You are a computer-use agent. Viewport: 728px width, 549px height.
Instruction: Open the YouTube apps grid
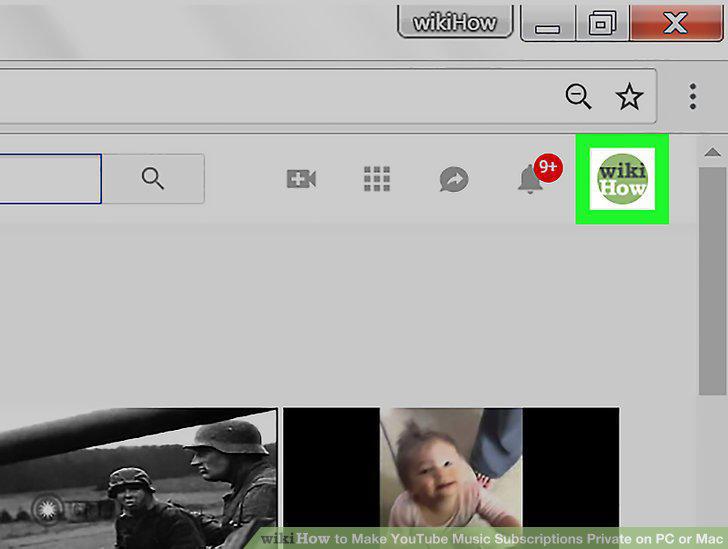377,179
